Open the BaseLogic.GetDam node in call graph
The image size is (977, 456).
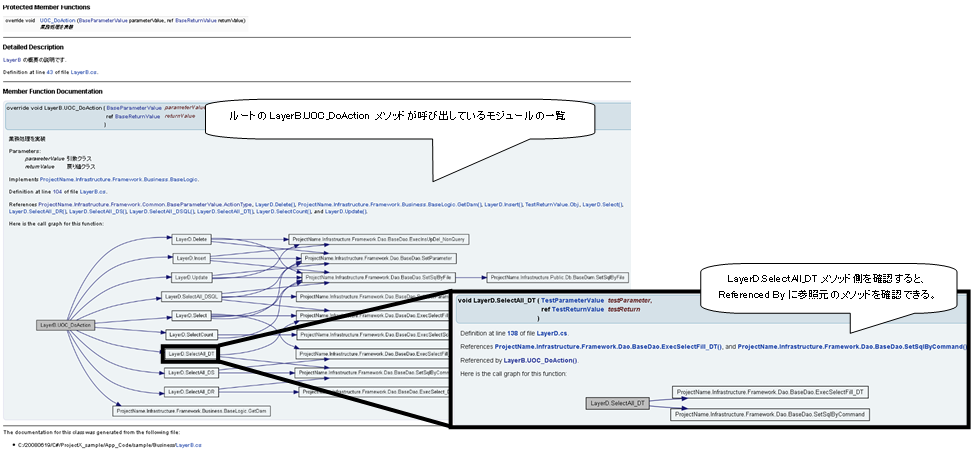pyautogui.click(x=192, y=410)
